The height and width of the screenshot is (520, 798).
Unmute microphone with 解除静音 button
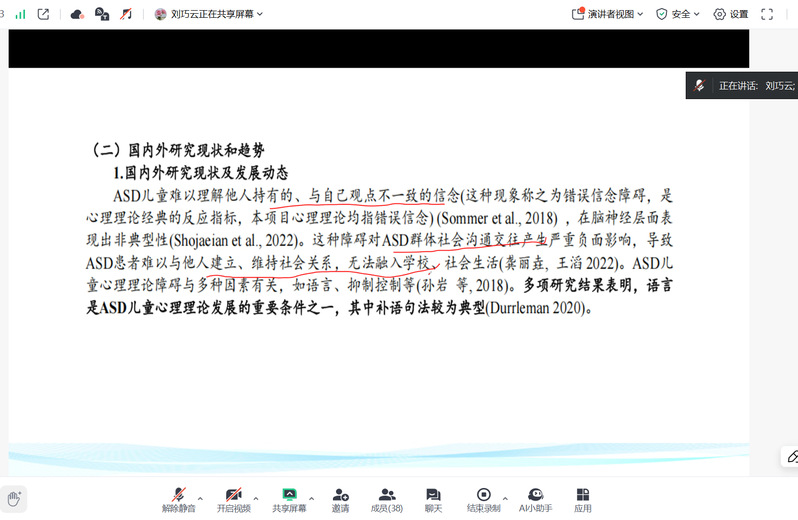(178, 499)
